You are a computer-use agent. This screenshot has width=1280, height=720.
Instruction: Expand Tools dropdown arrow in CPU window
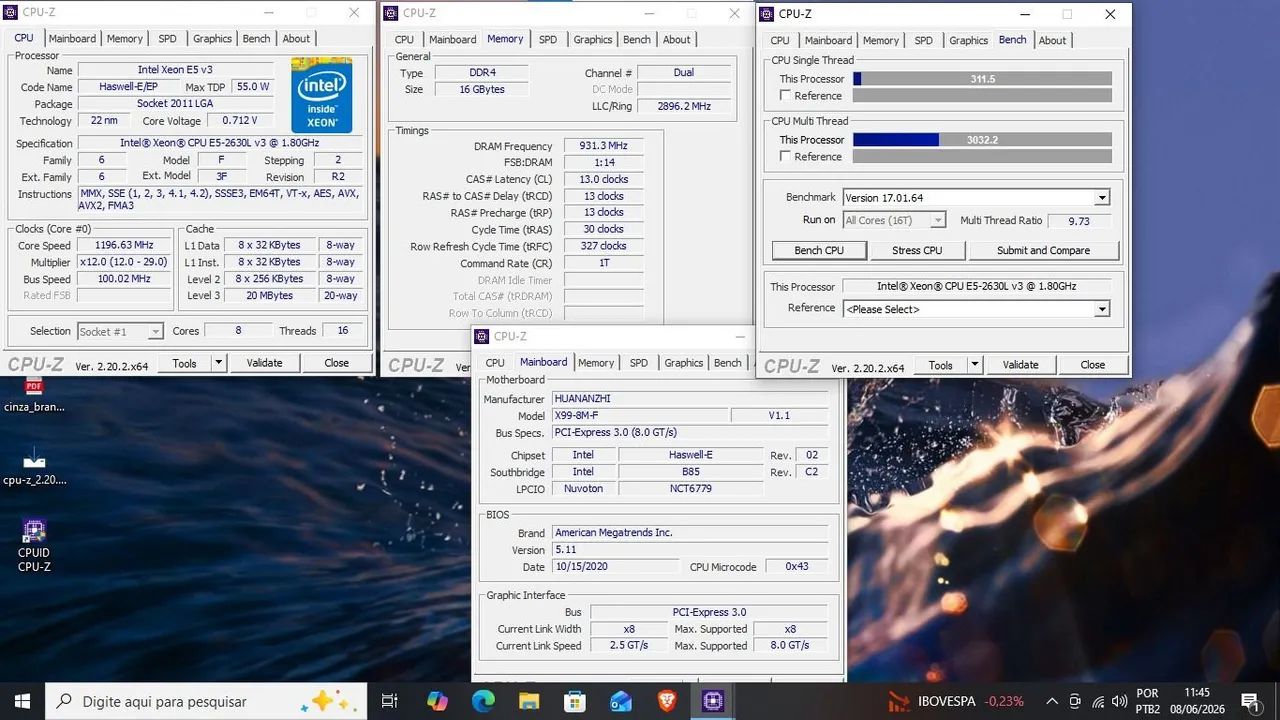(x=219, y=363)
